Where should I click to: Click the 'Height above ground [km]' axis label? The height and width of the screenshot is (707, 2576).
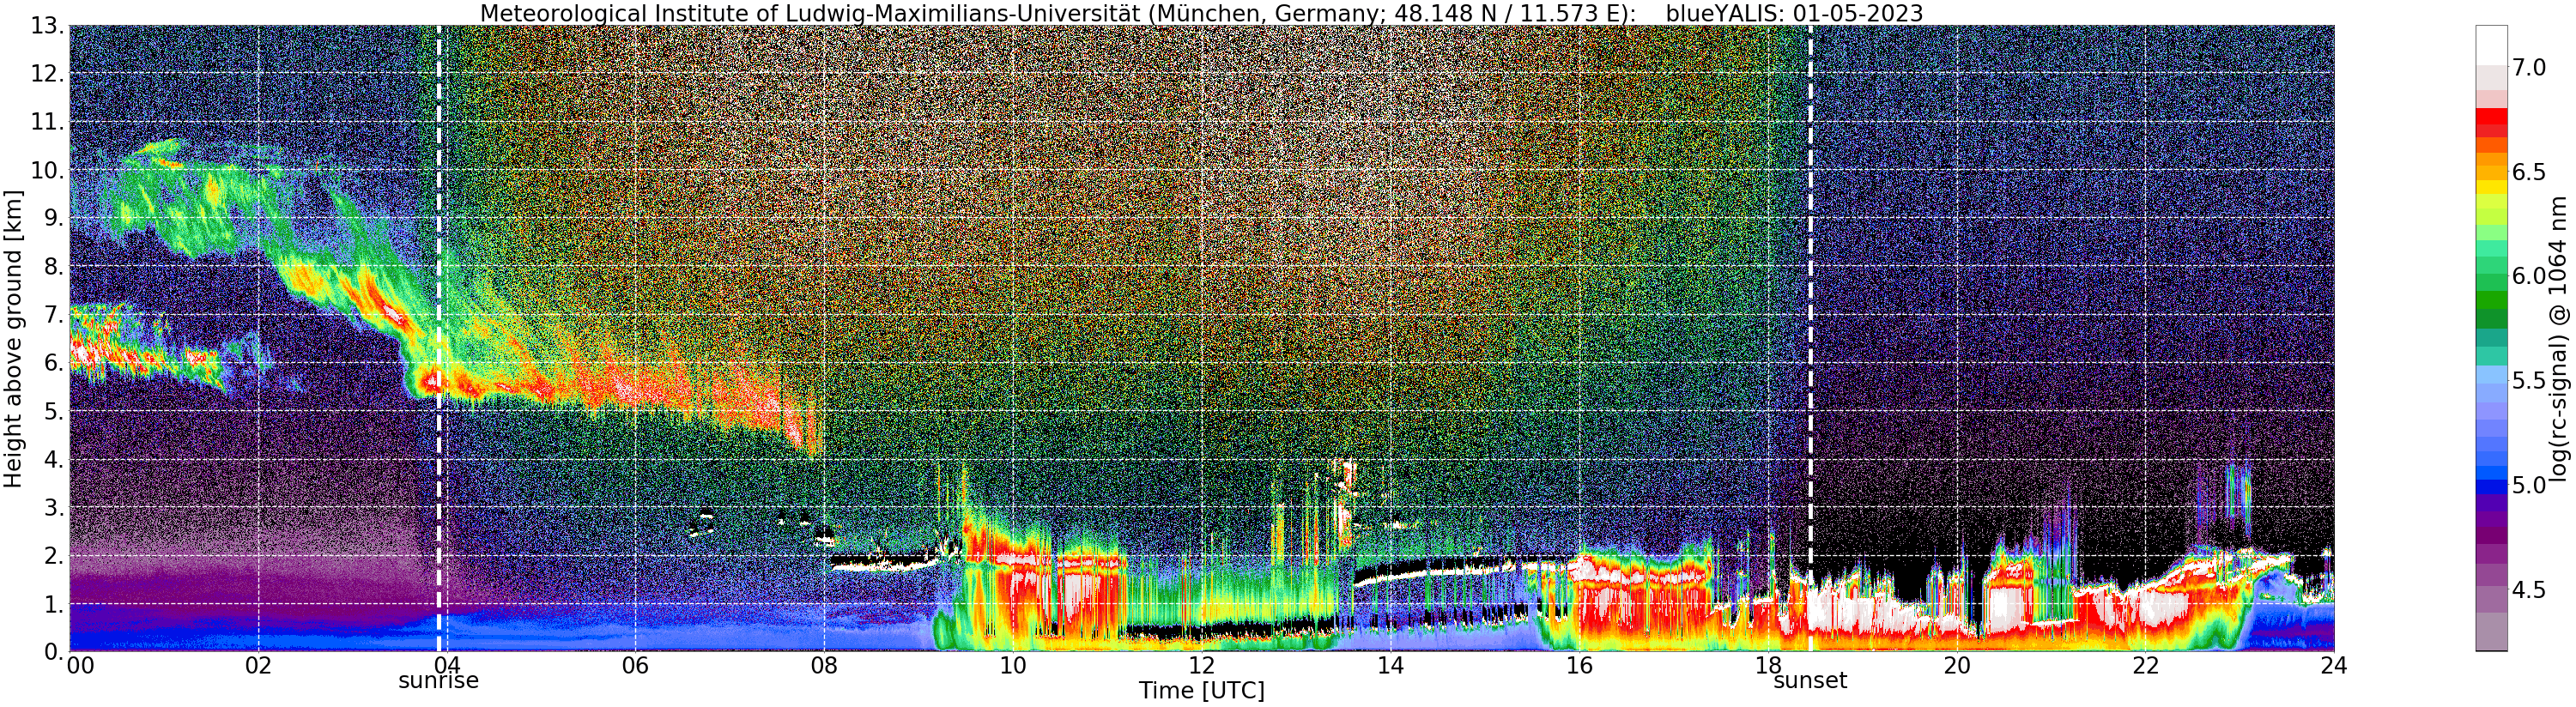[13, 338]
